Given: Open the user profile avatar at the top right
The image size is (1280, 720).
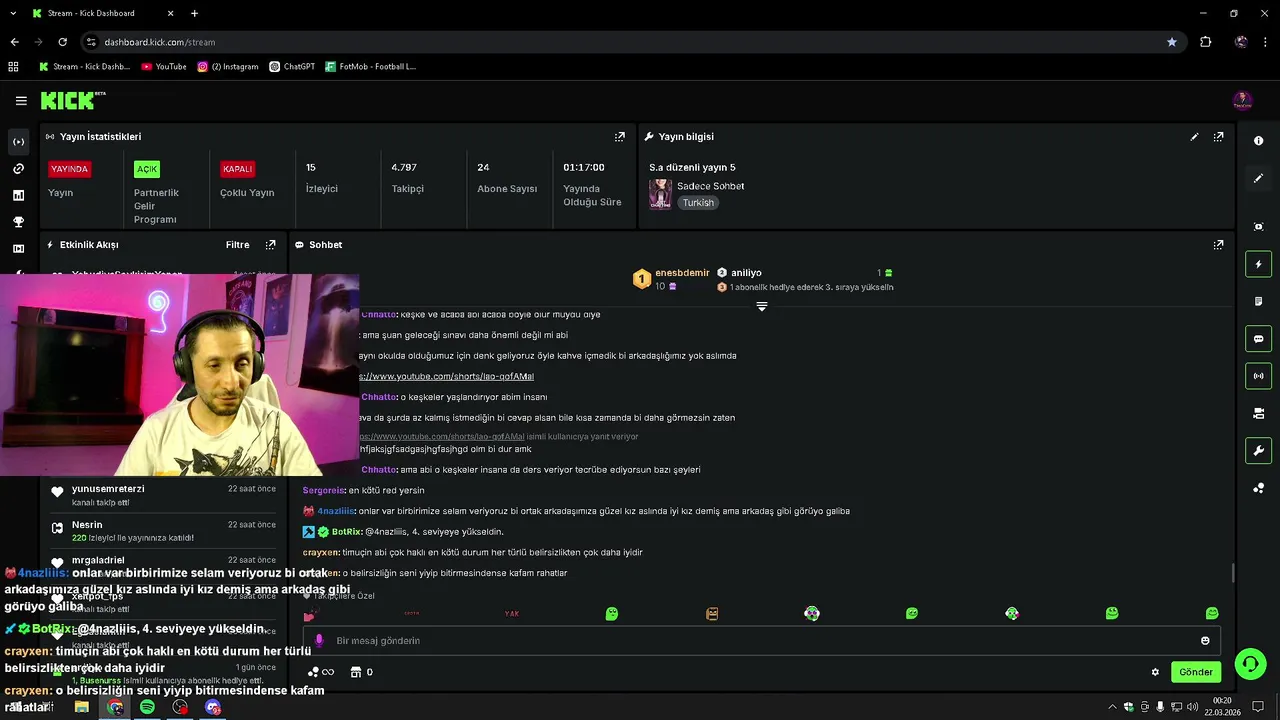Looking at the screenshot, I should (x=1242, y=100).
